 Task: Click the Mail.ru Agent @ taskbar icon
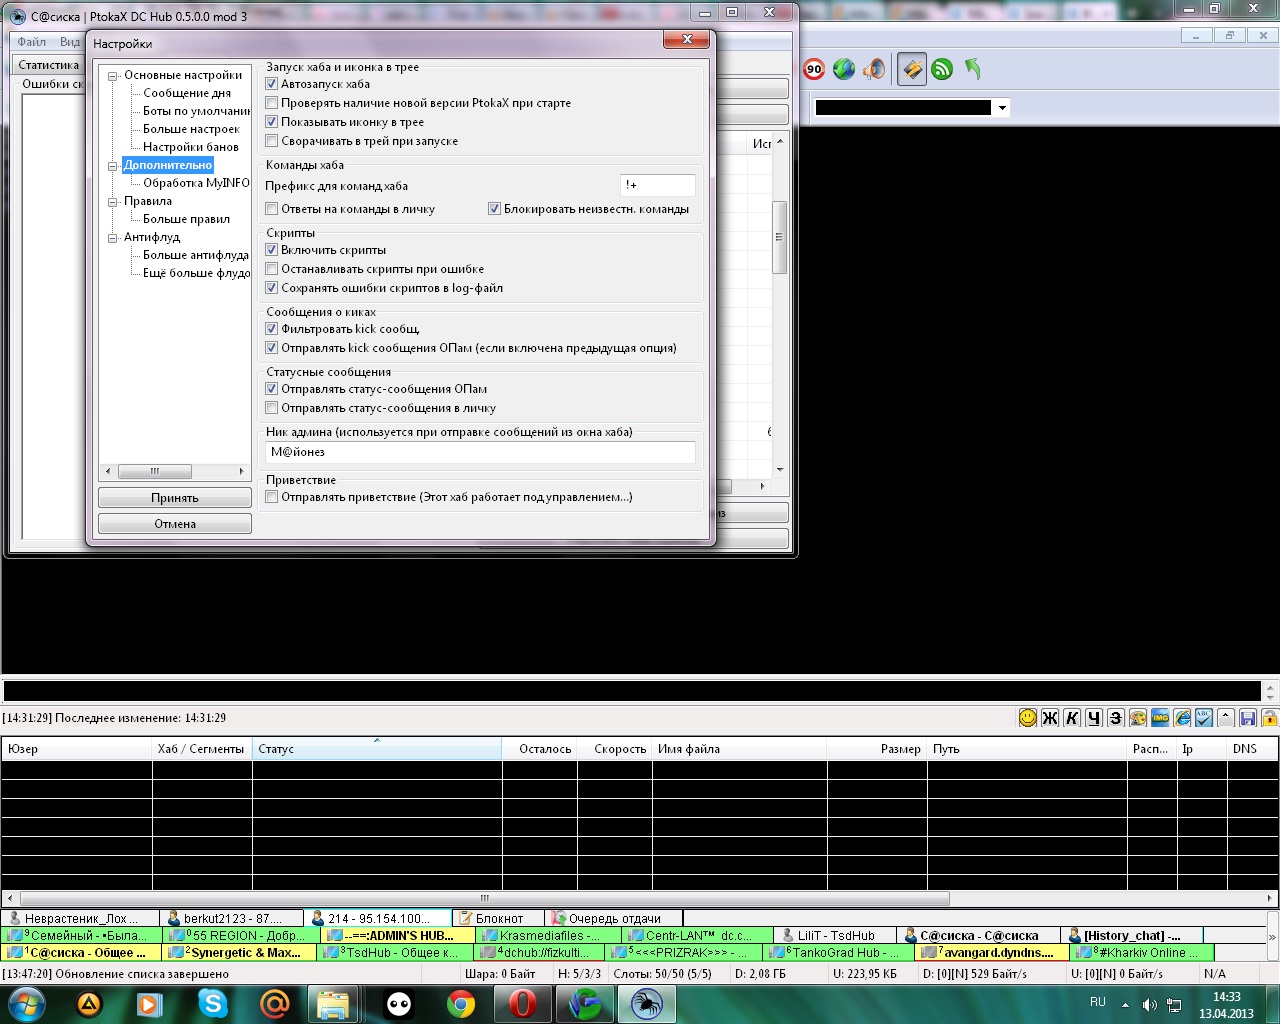tap(274, 1004)
